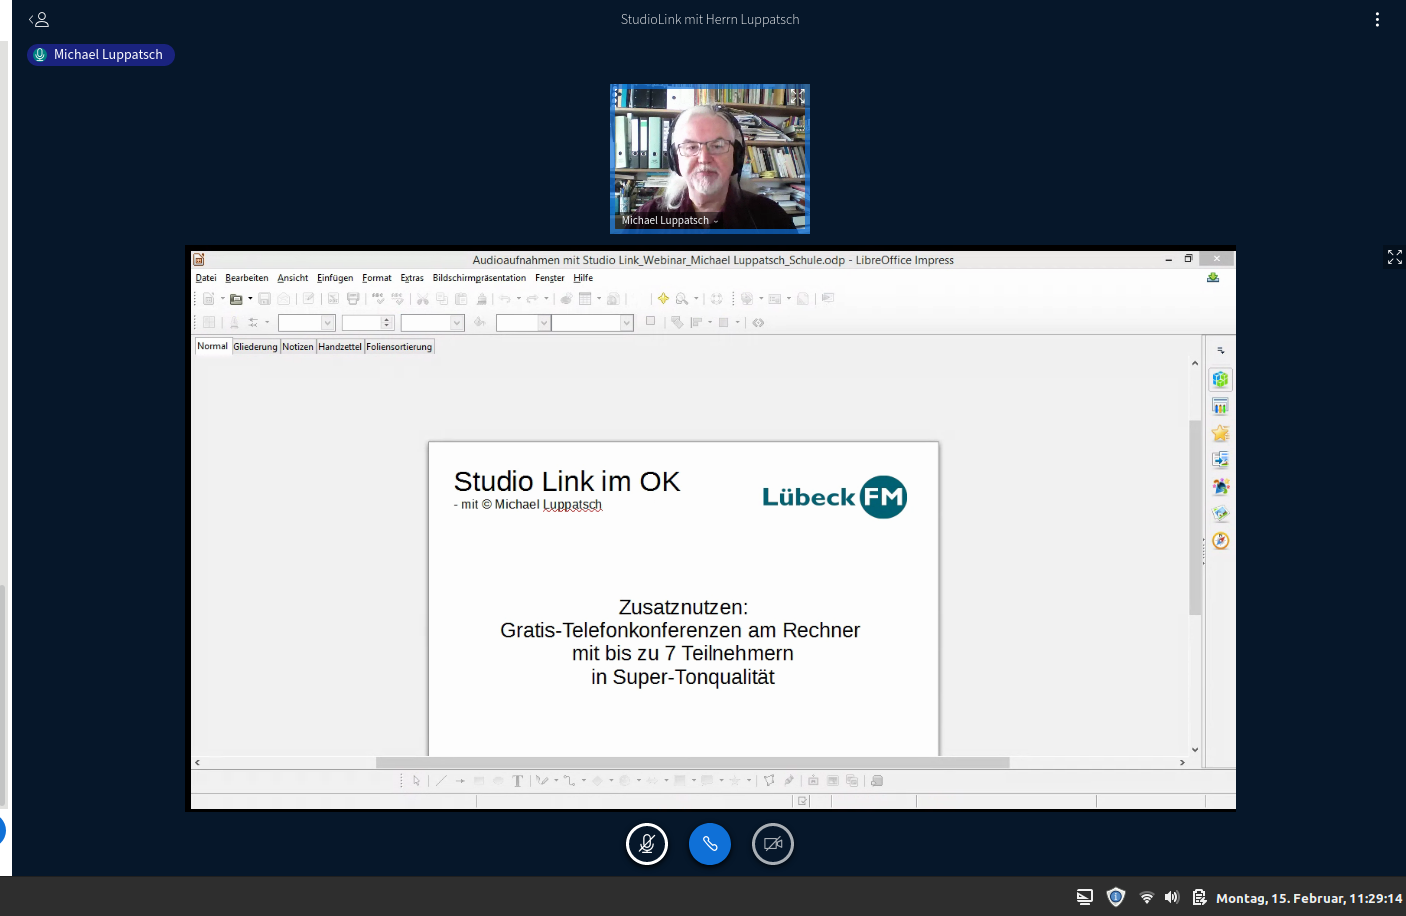Toggle the camera on/off button

(x=773, y=844)
